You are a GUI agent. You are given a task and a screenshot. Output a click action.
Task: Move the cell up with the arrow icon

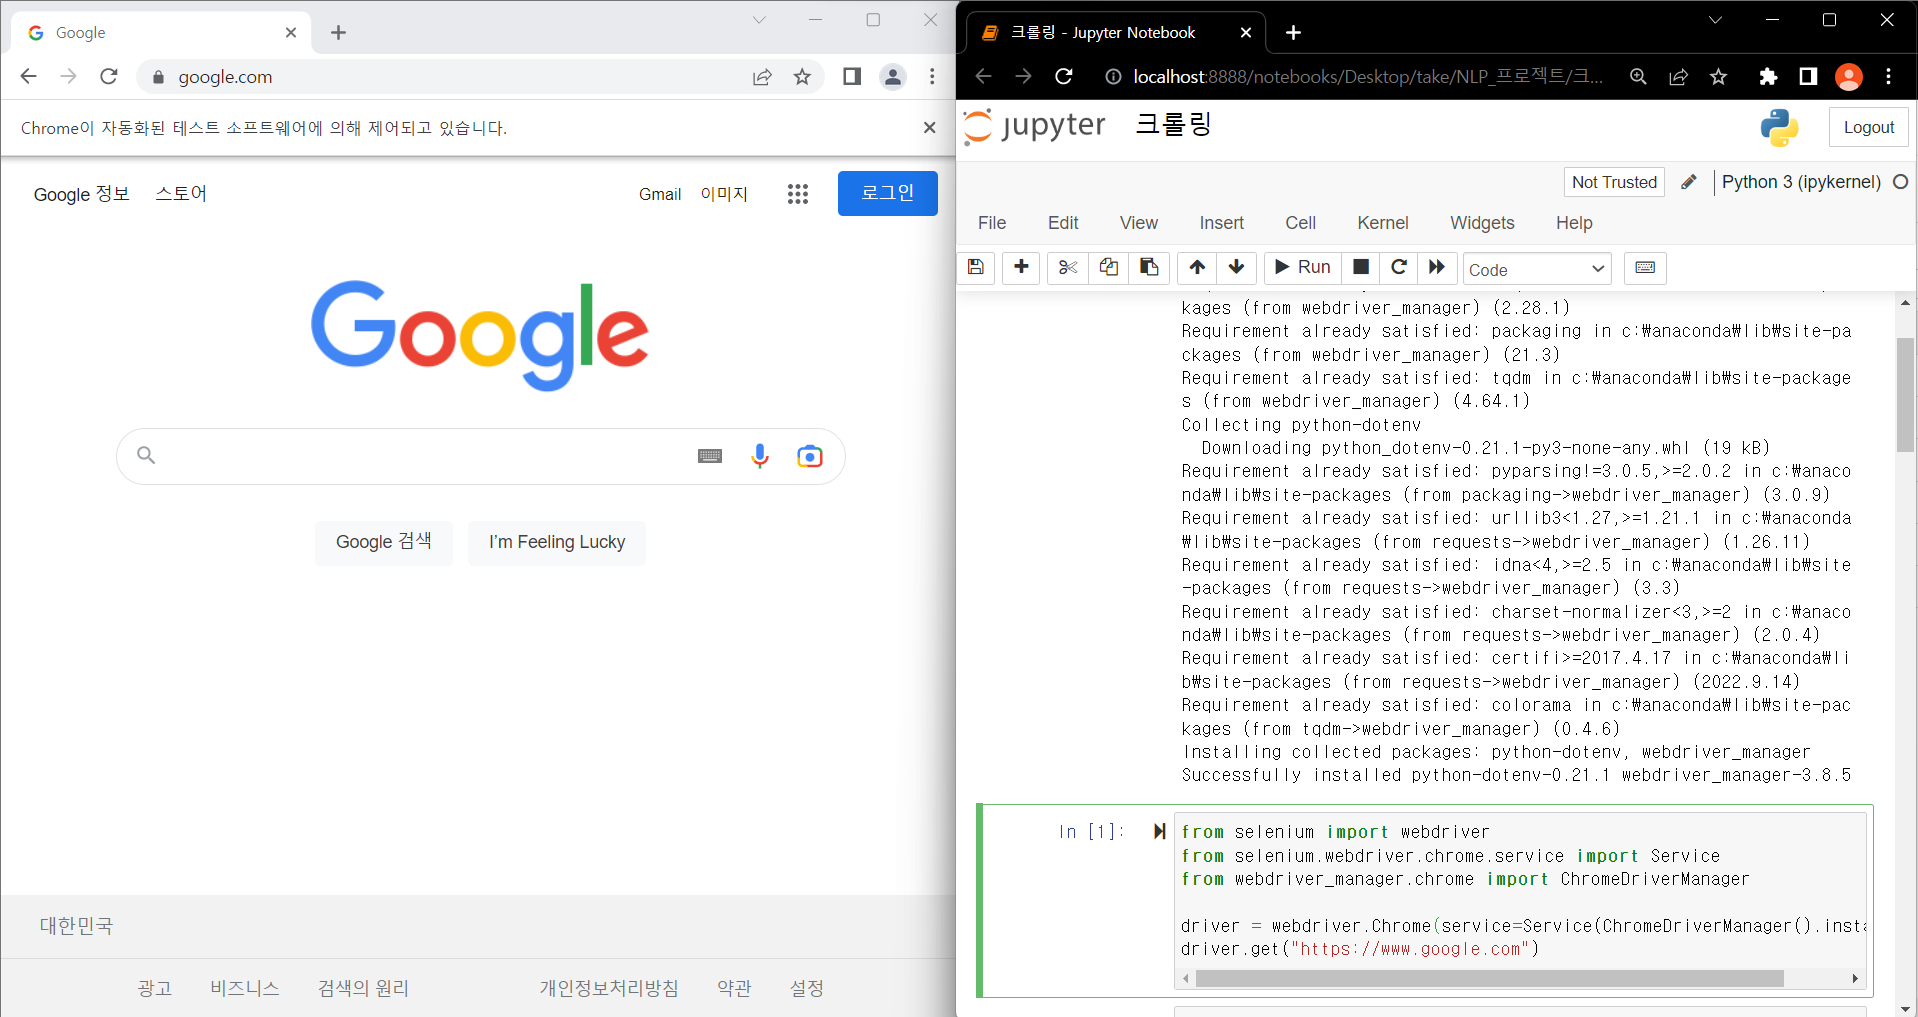[1197, 268]
